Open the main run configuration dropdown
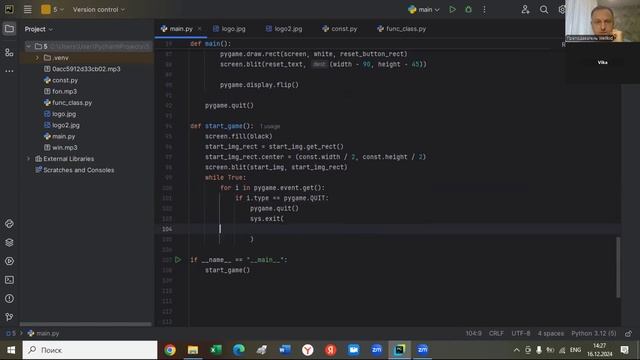The height and width of the screenshot is (360, 640). 424,9
